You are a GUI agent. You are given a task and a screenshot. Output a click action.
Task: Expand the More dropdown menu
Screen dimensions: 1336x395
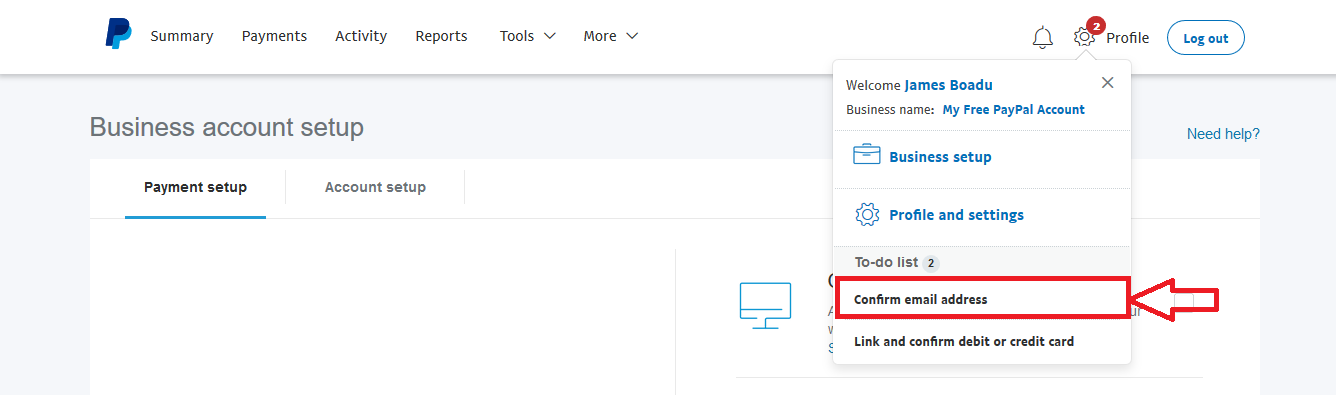pyautogui.click(x=611, y=36)
